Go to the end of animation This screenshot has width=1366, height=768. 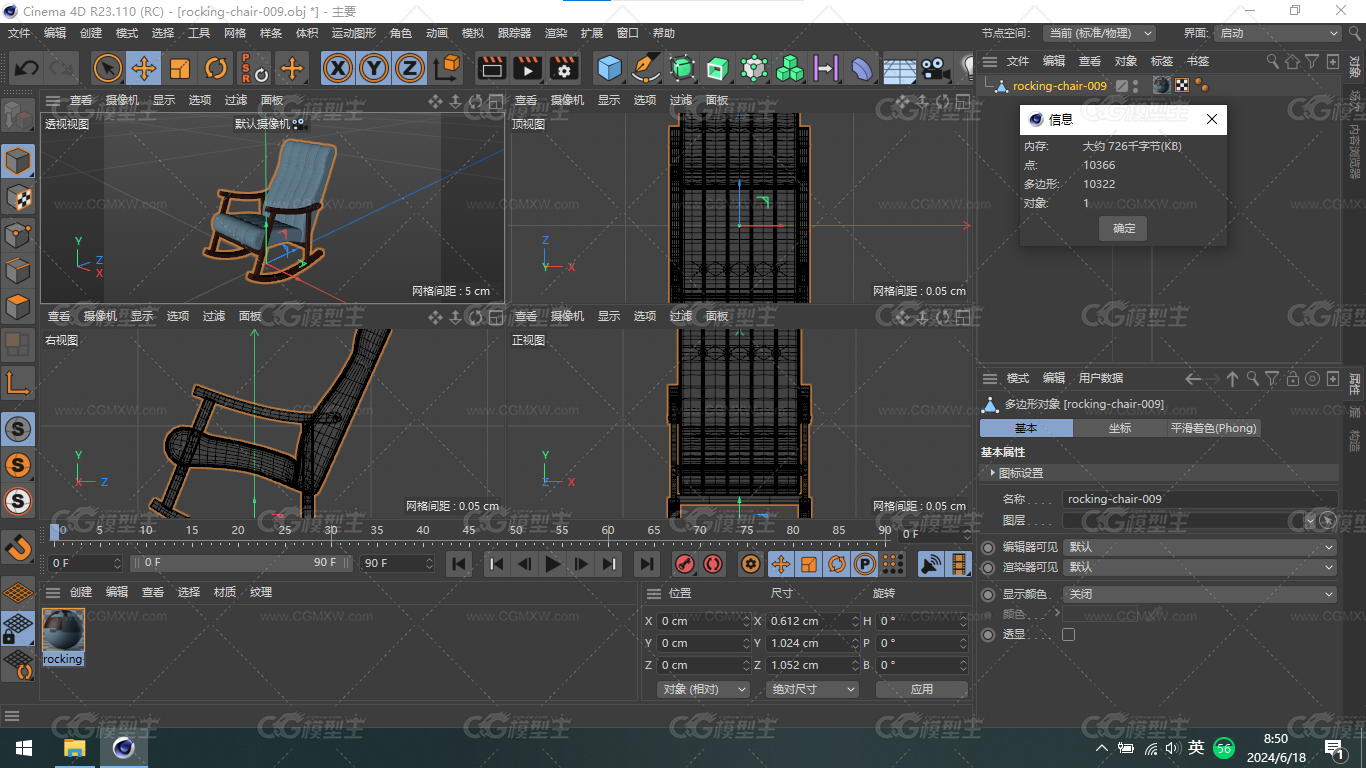click(x=647, y=564)
